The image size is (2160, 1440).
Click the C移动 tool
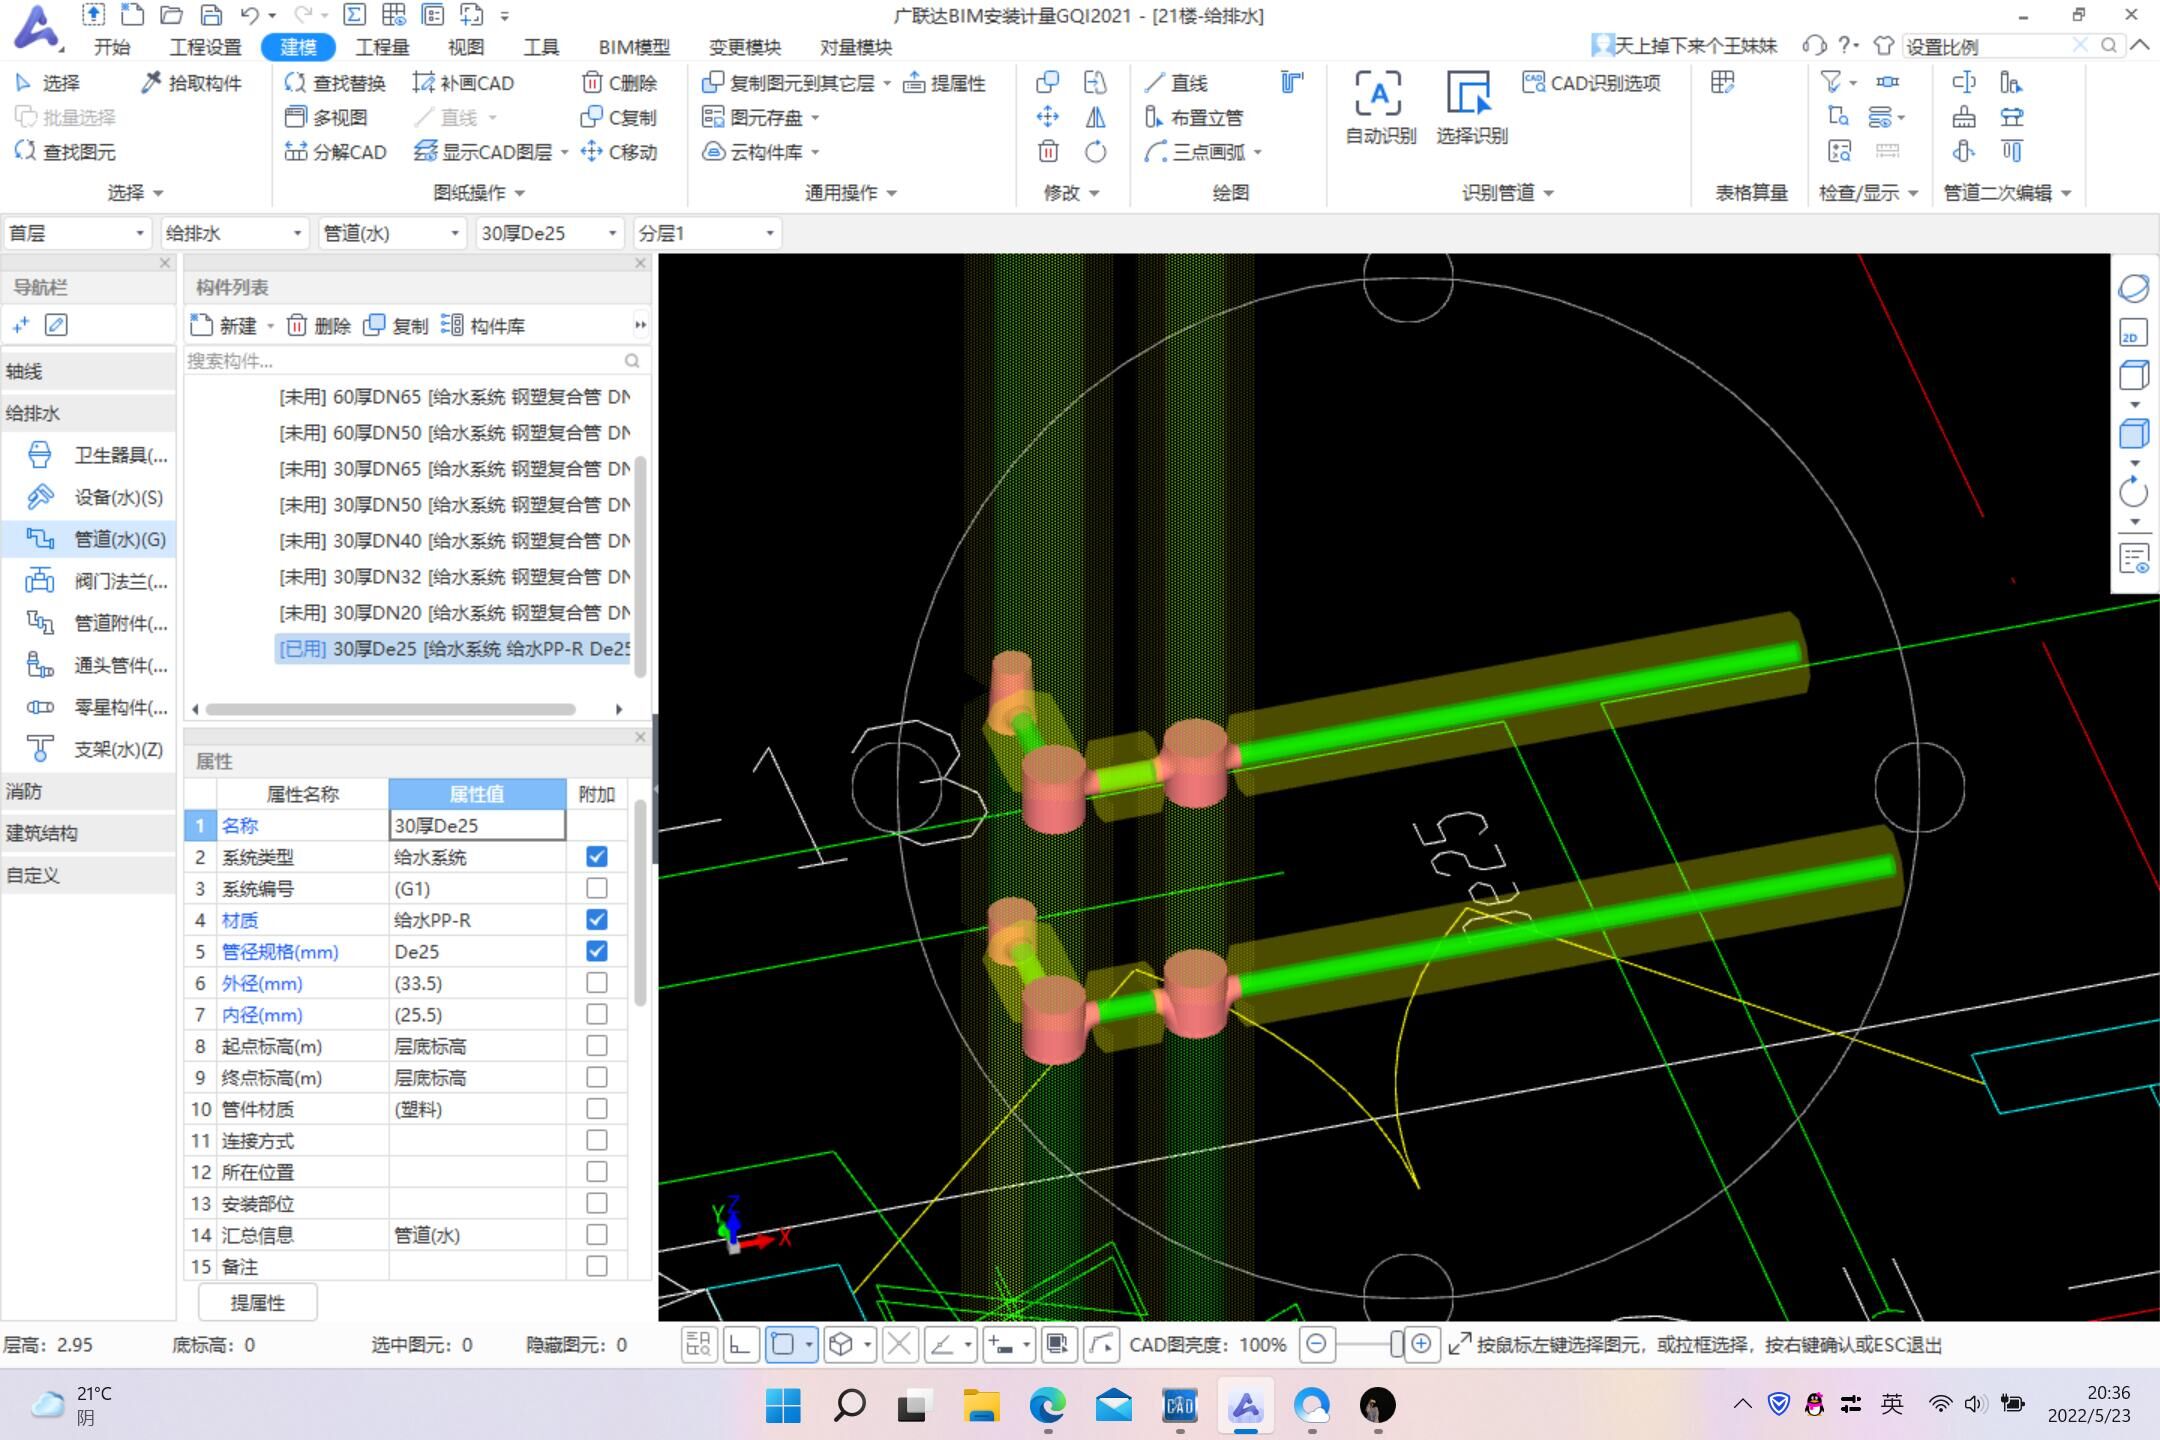619,152
